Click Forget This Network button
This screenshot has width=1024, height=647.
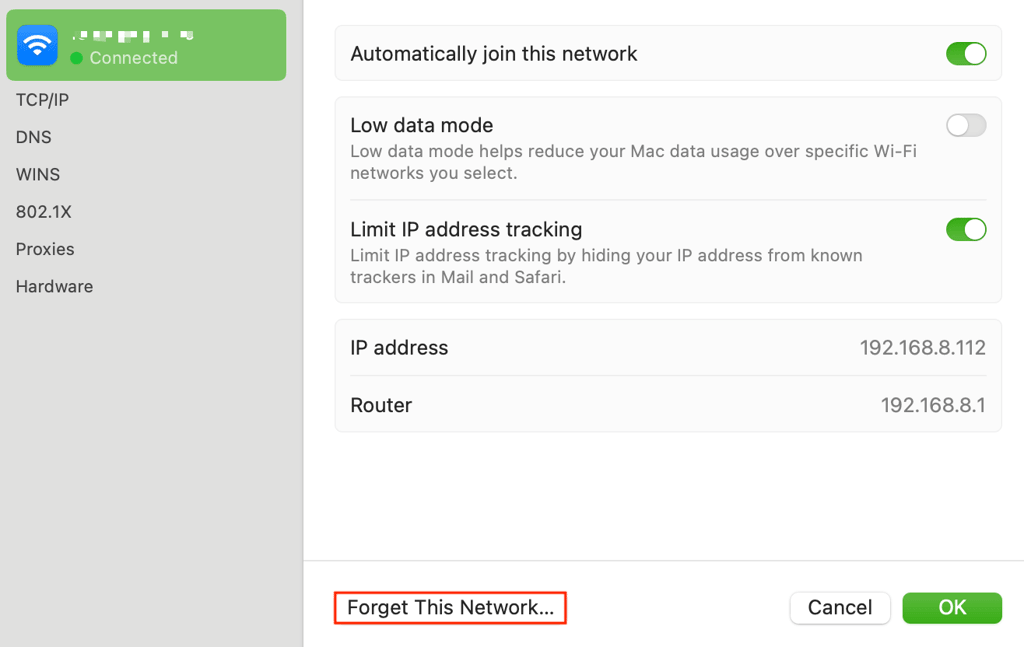pos(450,608)
